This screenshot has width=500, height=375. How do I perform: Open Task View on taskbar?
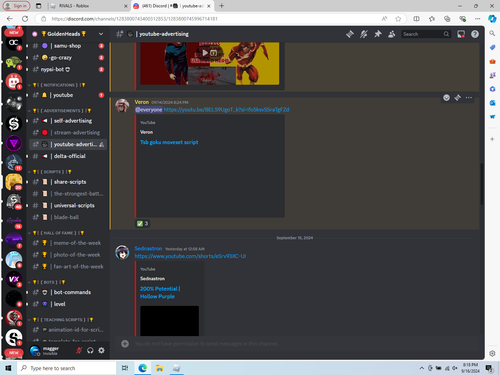[x=125, y=368]
